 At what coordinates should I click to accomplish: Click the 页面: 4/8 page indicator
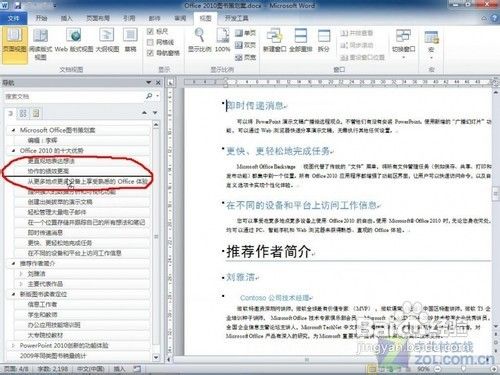(x=16, y=369)
